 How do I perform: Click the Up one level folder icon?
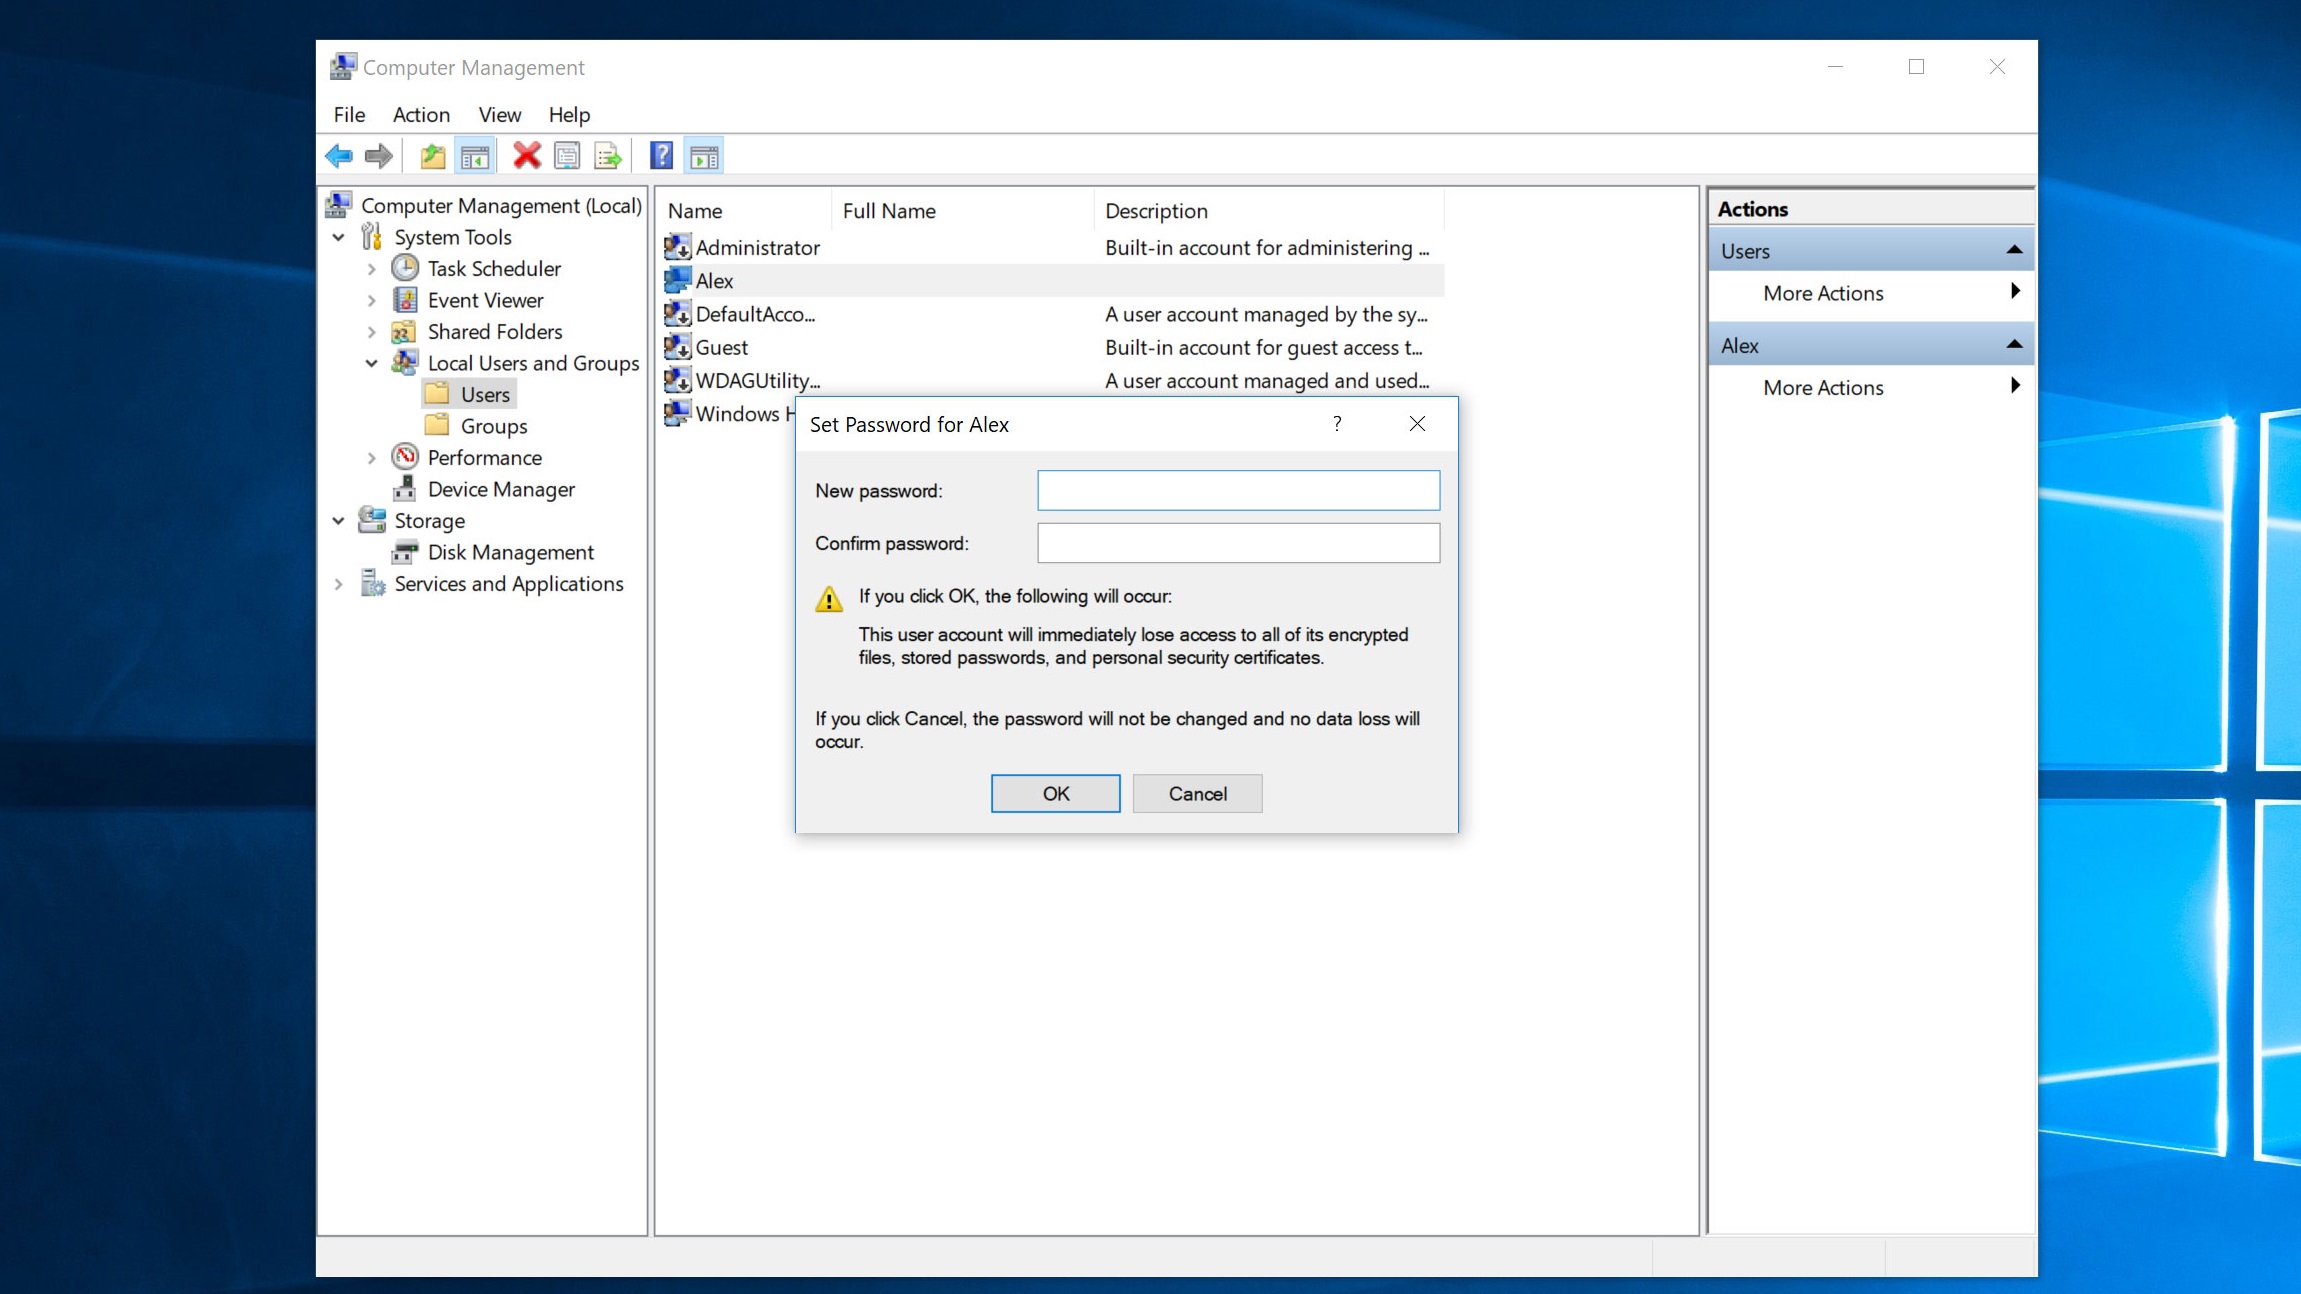coord(432,156)
